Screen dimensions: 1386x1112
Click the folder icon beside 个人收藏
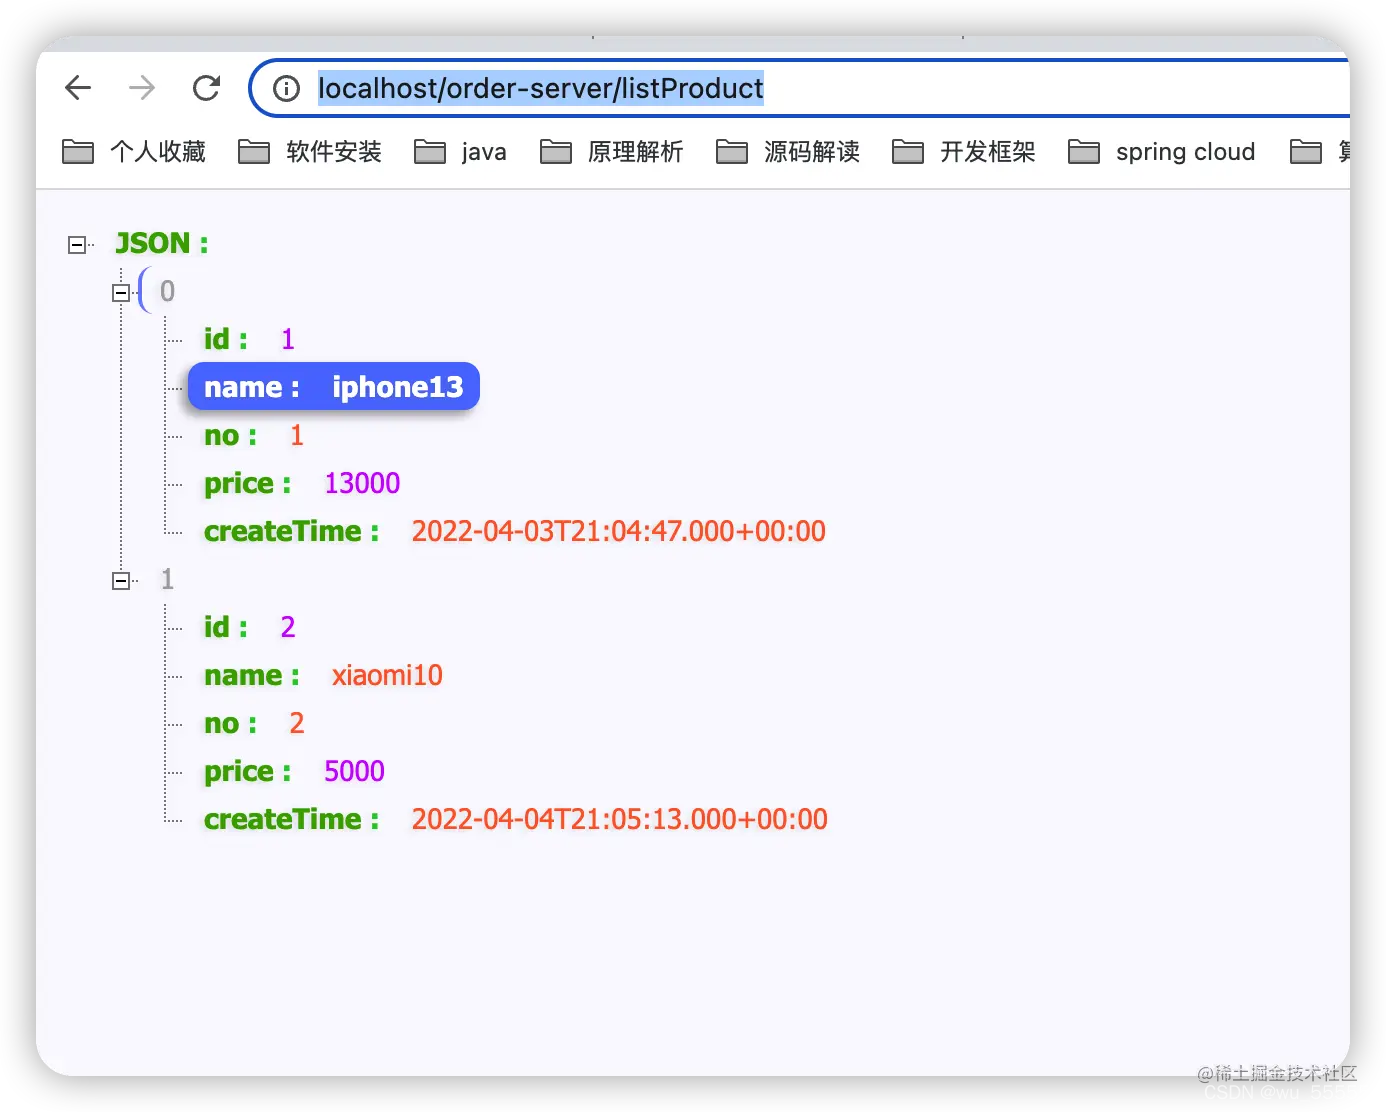(x=78, y=152)
